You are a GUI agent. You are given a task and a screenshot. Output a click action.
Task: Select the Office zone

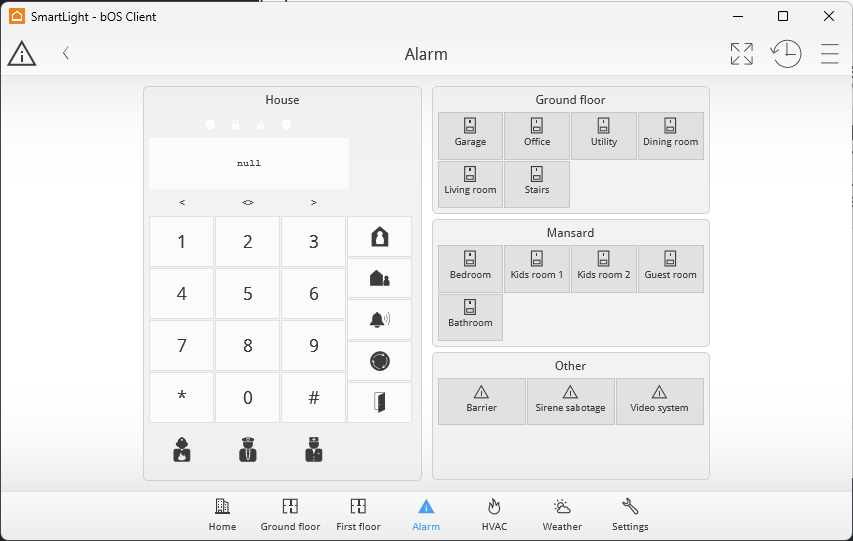click(537, 136)
